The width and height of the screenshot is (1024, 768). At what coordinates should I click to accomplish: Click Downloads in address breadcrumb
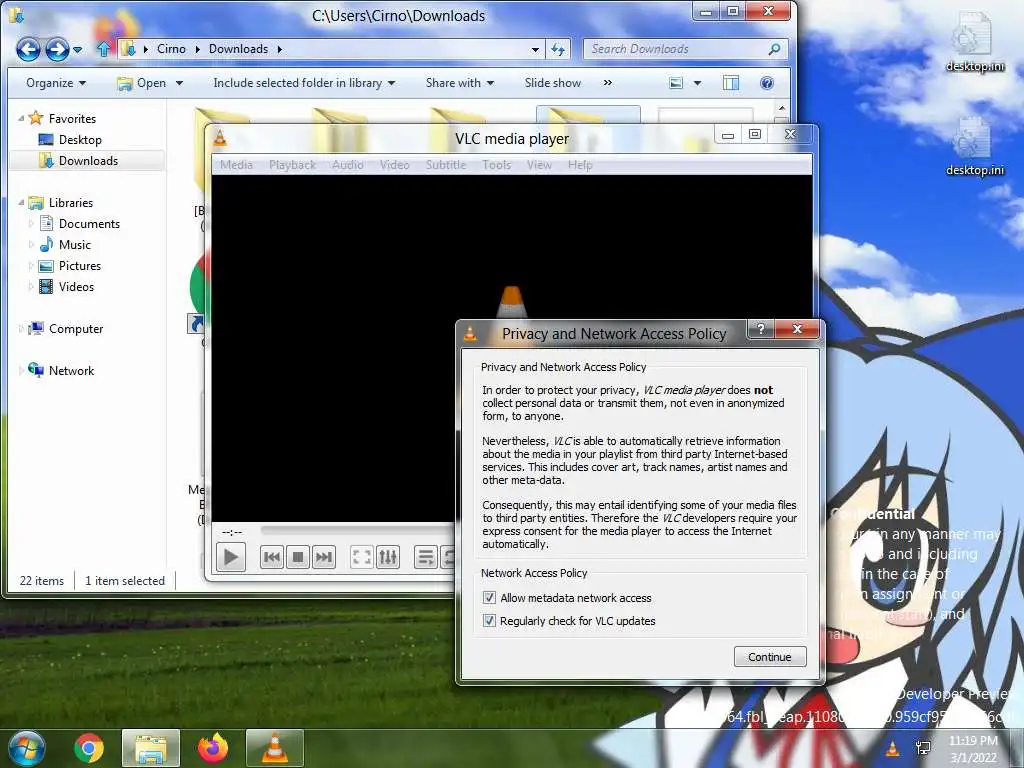pos(238,49)
